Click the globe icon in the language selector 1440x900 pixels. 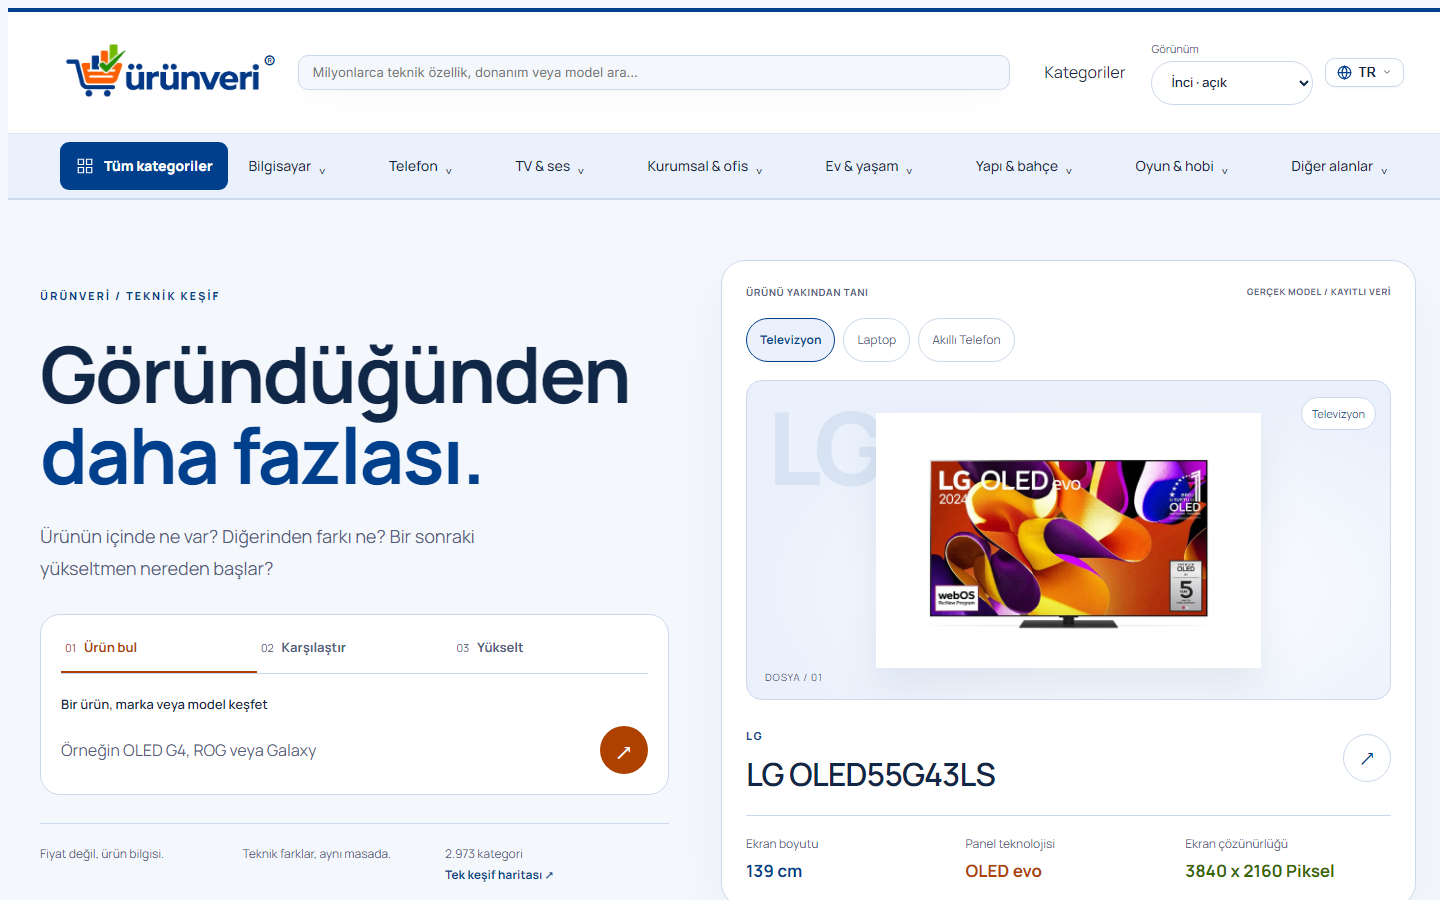coord(1344,72)
